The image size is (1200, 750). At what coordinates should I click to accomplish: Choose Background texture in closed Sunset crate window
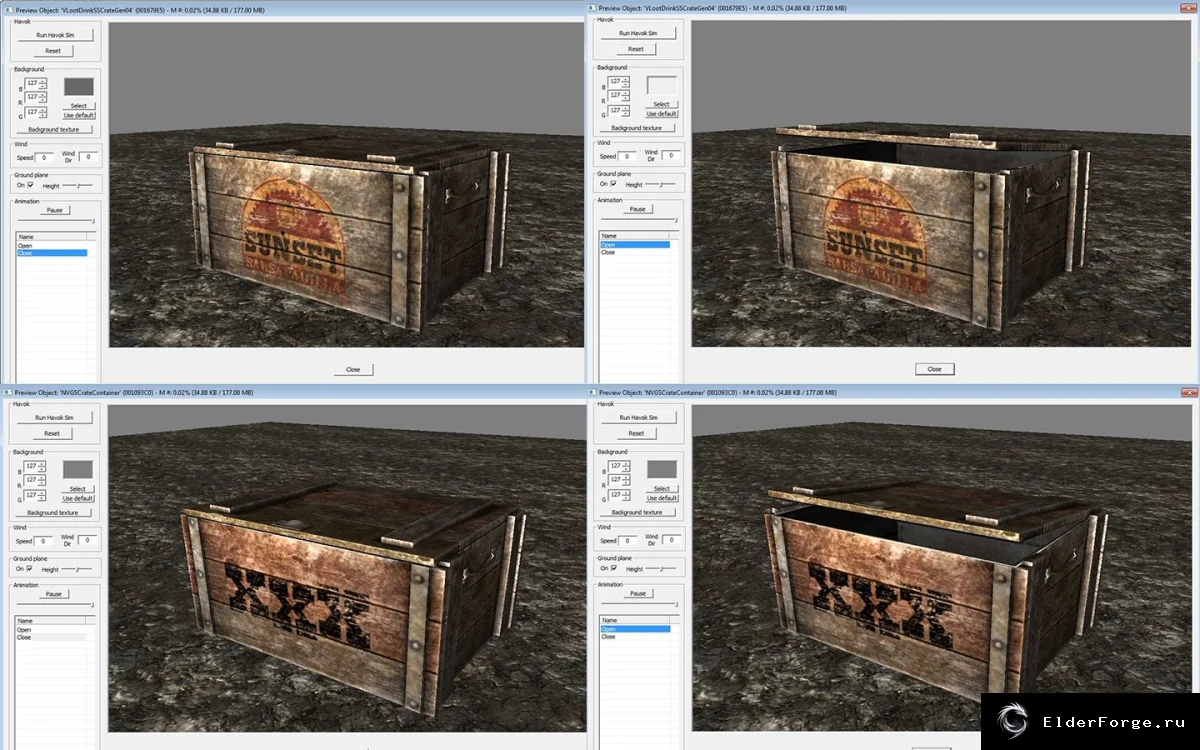(x=53, y=130)
